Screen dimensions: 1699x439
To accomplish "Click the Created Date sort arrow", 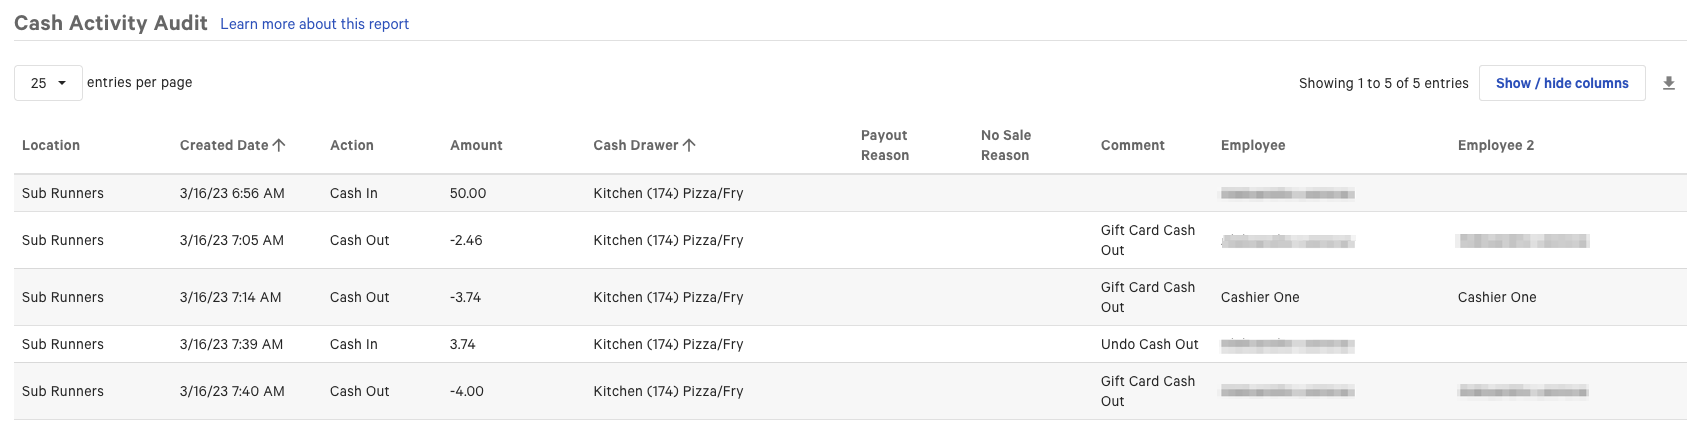I will click(279, 145).
